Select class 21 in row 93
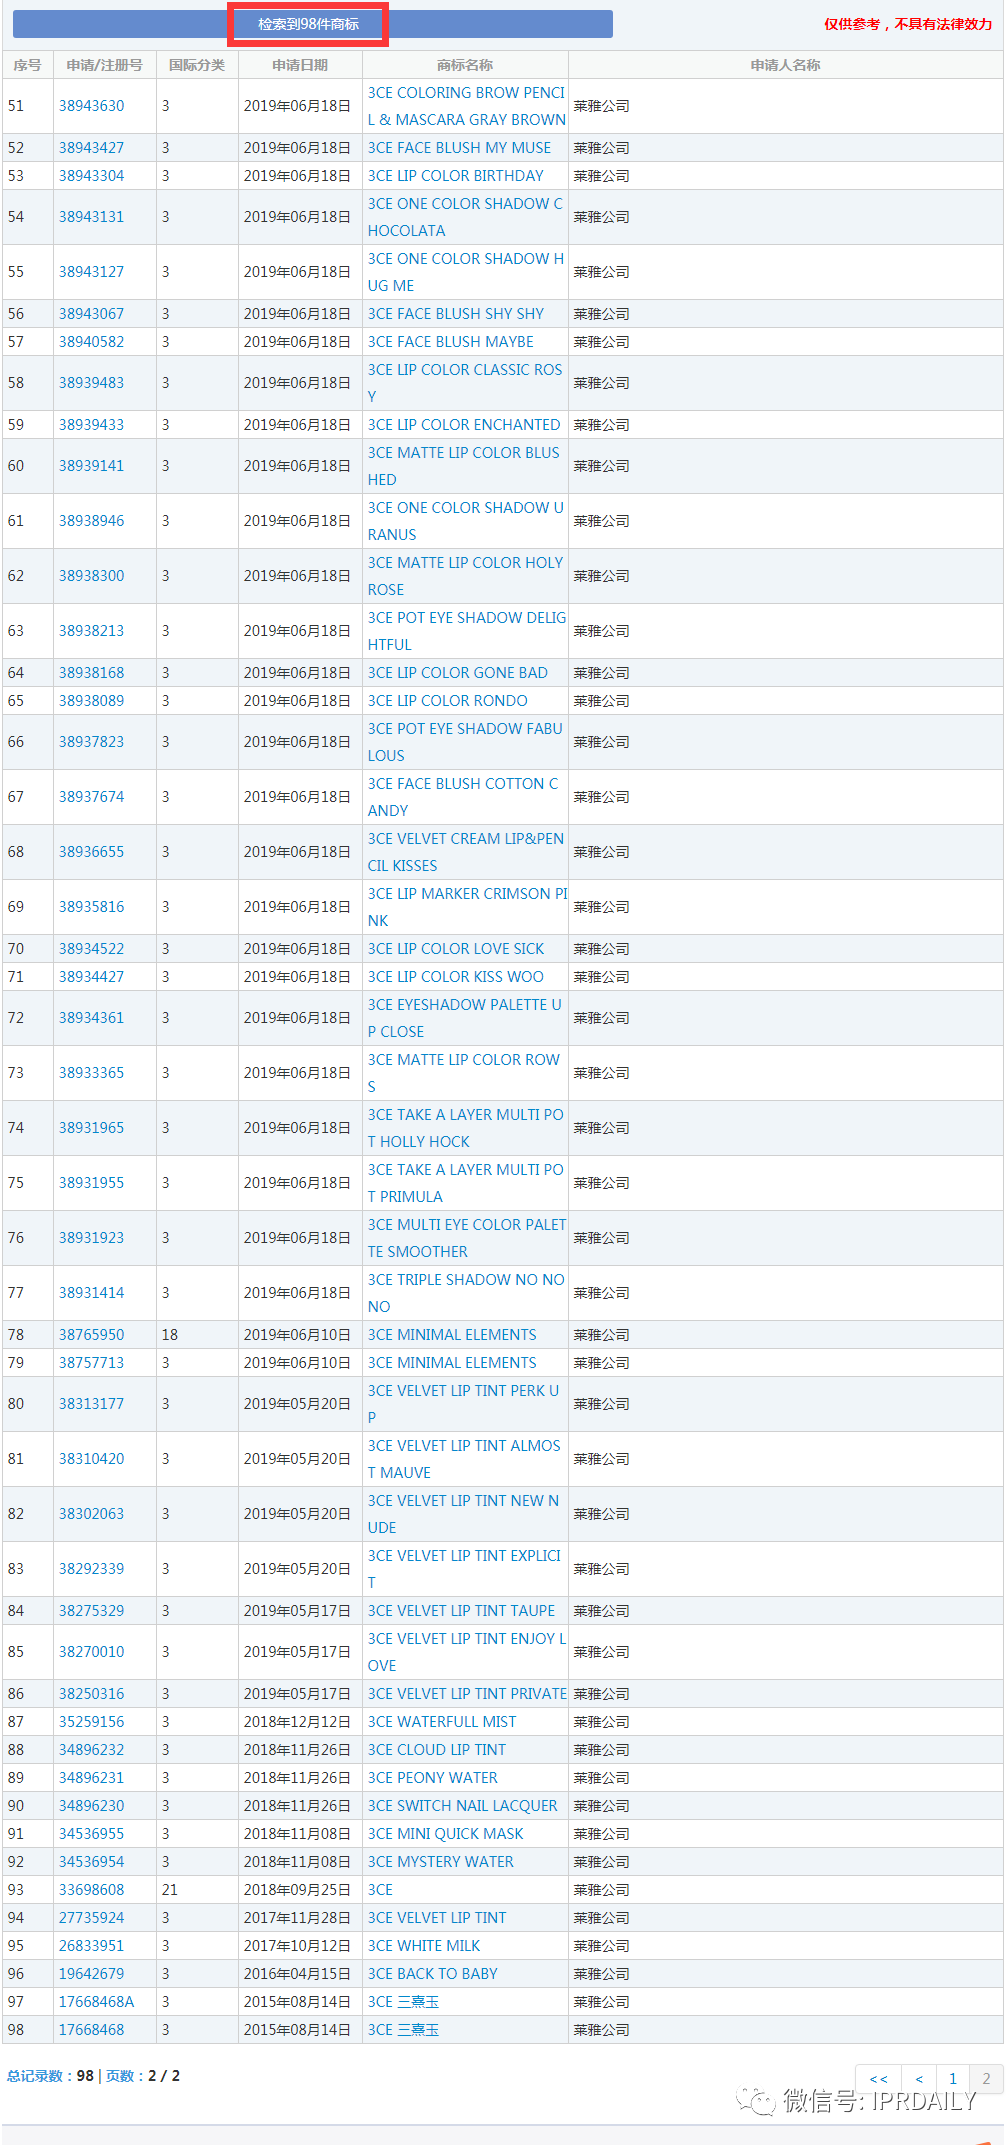The height and width of the screenshot is (2145, 1008). (x=170, y=1890)
